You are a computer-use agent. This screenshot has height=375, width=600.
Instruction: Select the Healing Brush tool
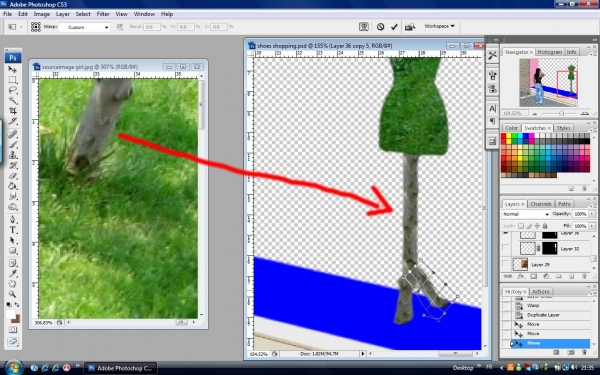pyautogui.click(x=13, y=134)
